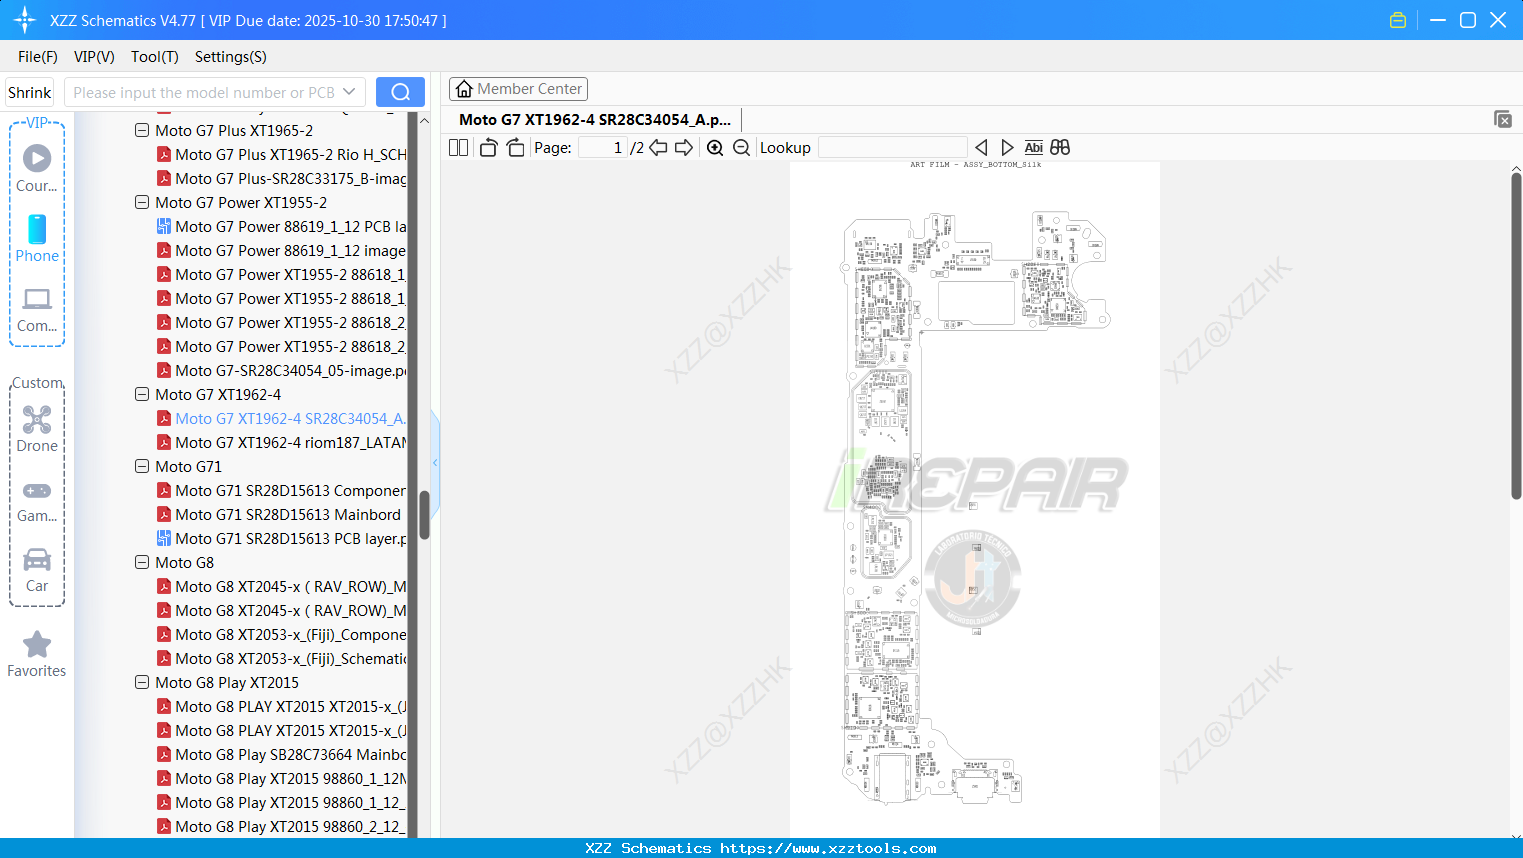Collapse the Moto G71 folder
This screenshot has height=858, width=1523.
click(142, 467)
